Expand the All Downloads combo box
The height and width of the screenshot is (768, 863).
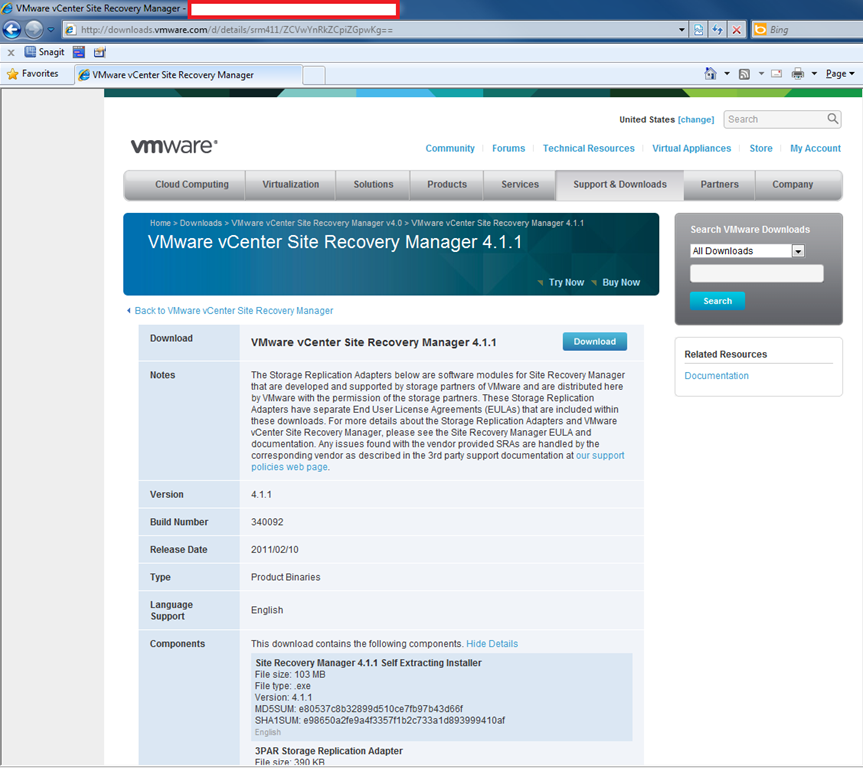747,251
